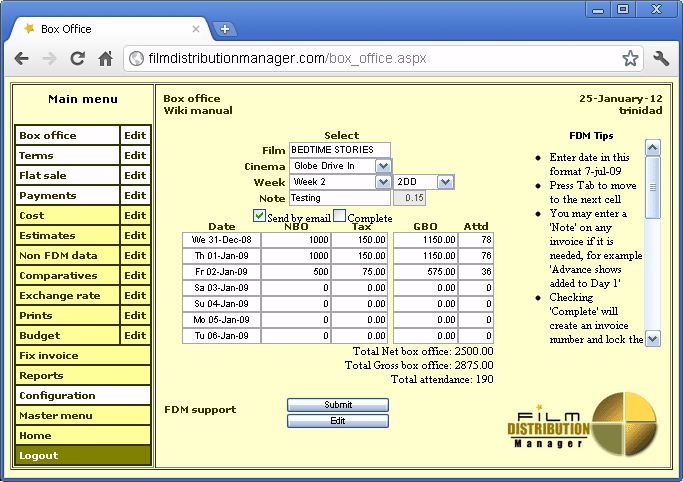Screen dimensions: 683x482
Task: Open the Week 2 dropdown
Action: pos(383,182)
